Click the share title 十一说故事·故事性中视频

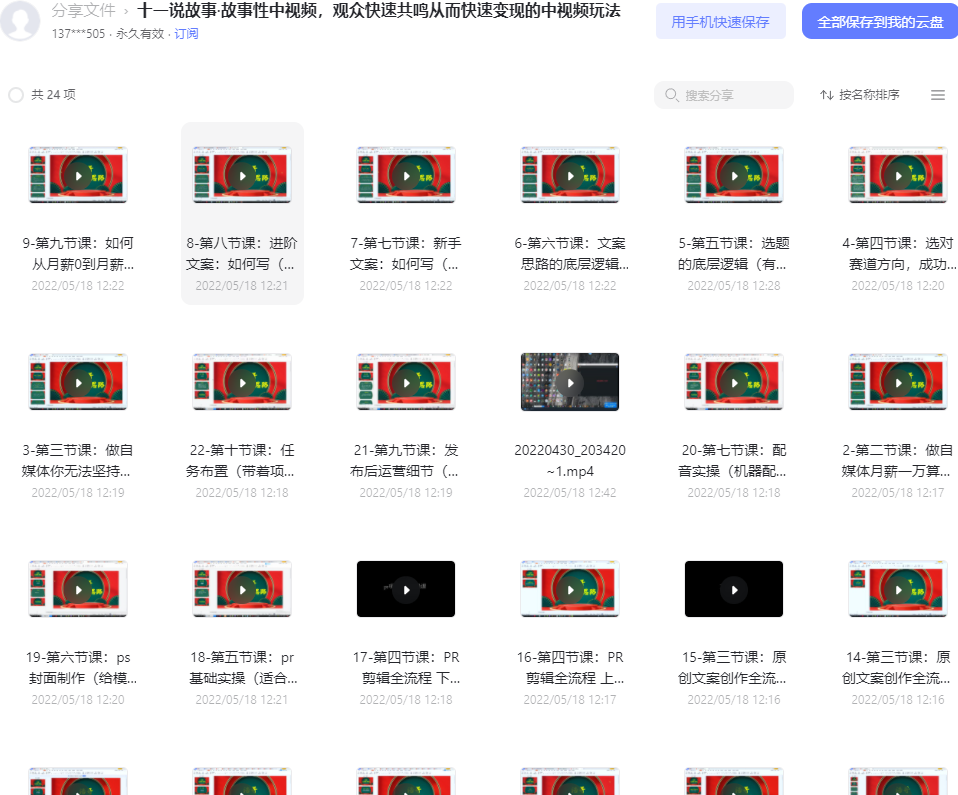(379, 10)
